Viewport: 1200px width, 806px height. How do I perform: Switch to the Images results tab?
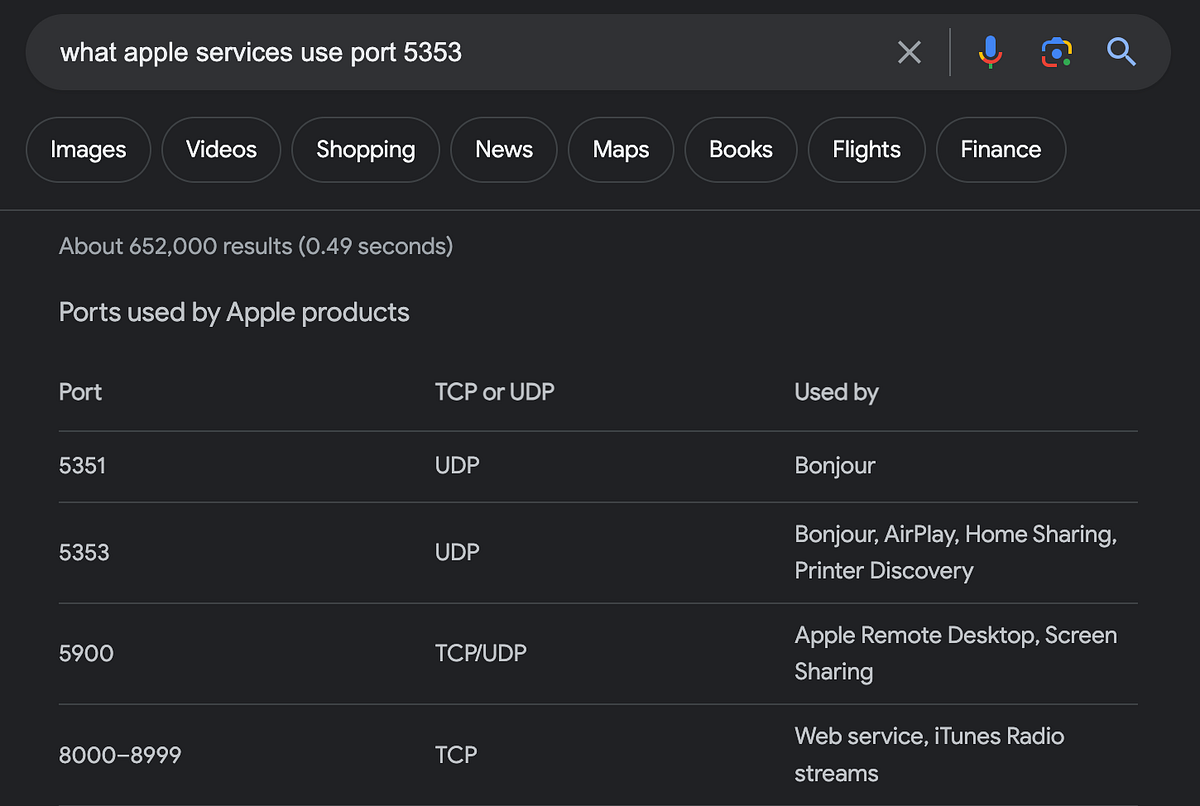coord(88,149)
